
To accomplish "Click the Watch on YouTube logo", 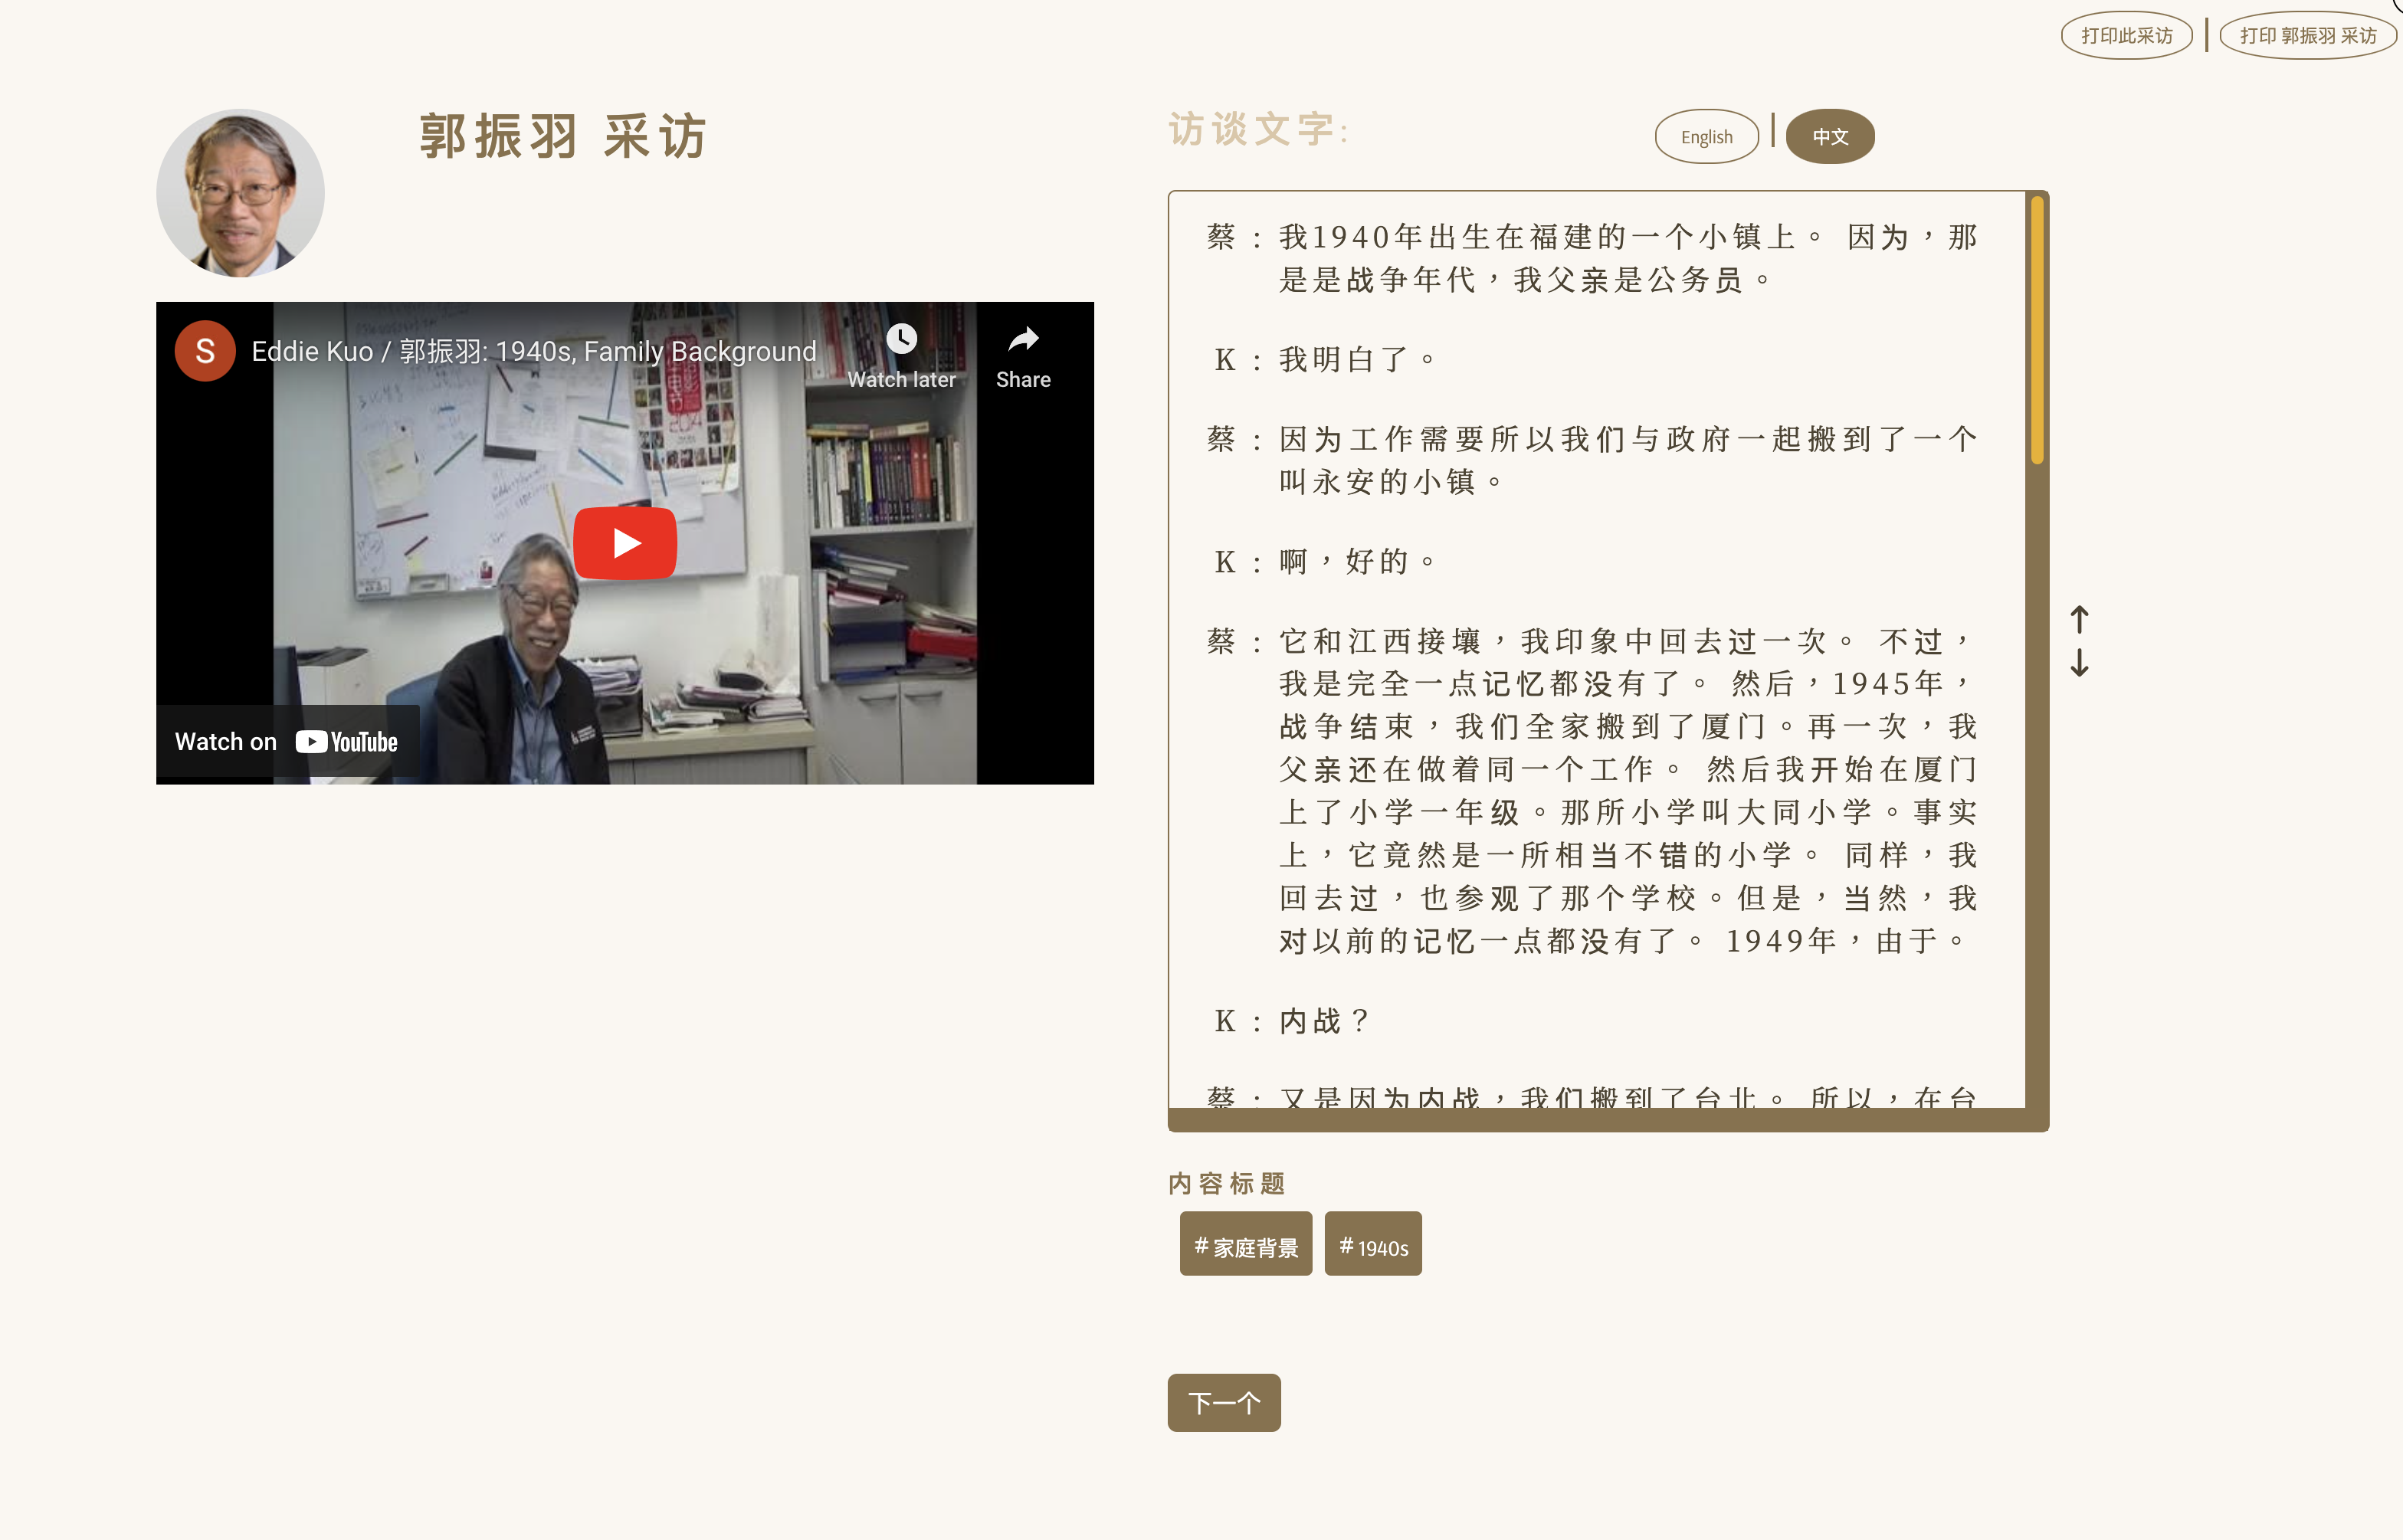I will (x=346, y=742).
